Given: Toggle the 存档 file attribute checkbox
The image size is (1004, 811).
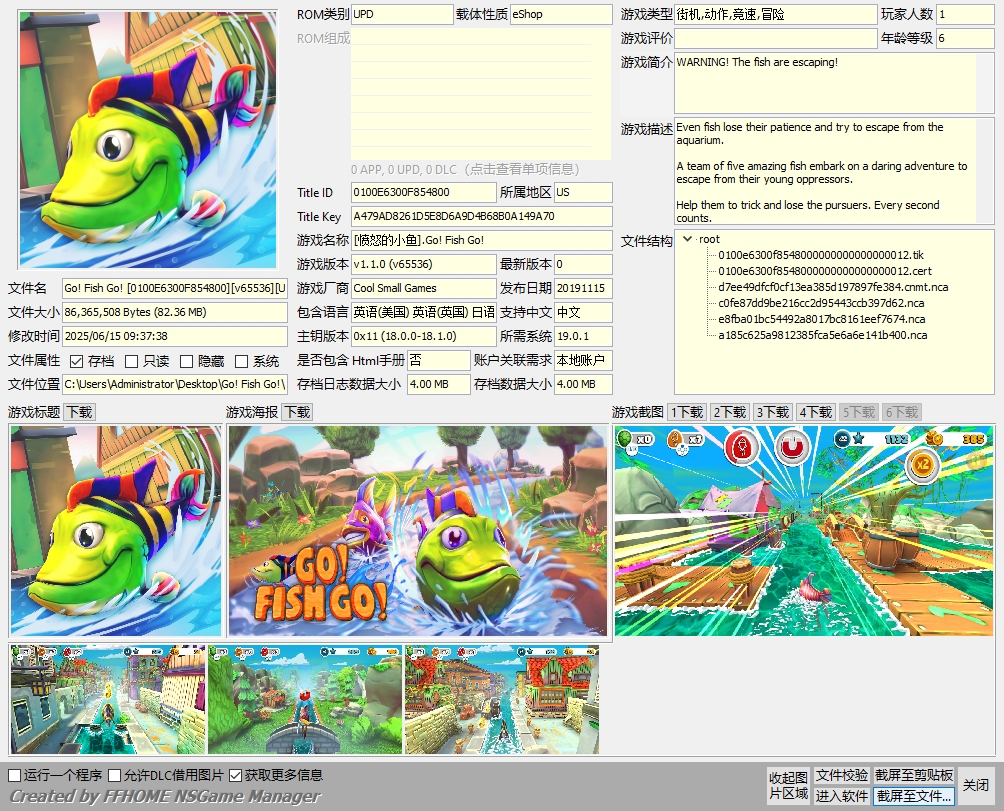Looking at the screenshot, I should click(77, 361).
